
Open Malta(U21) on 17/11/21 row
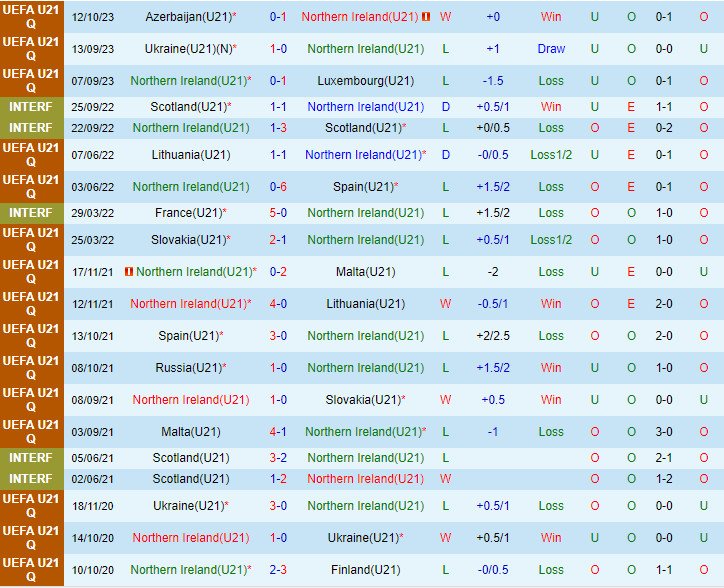click(x=366, y=272)
